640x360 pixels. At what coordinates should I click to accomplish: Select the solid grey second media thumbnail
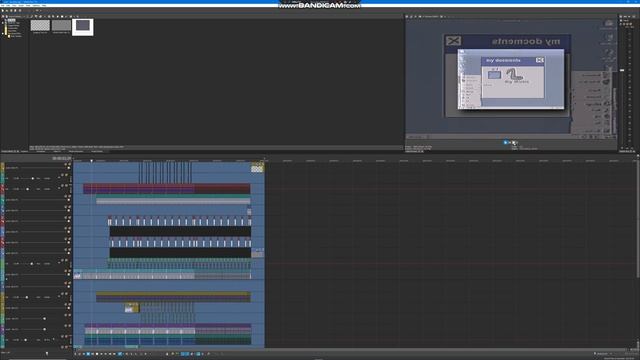pyautogui.click(x=61, y=25)
